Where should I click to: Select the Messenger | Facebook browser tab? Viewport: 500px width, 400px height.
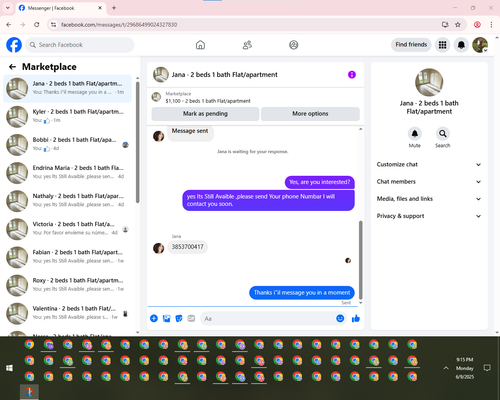pyautogui.click(x=61, y=8)
